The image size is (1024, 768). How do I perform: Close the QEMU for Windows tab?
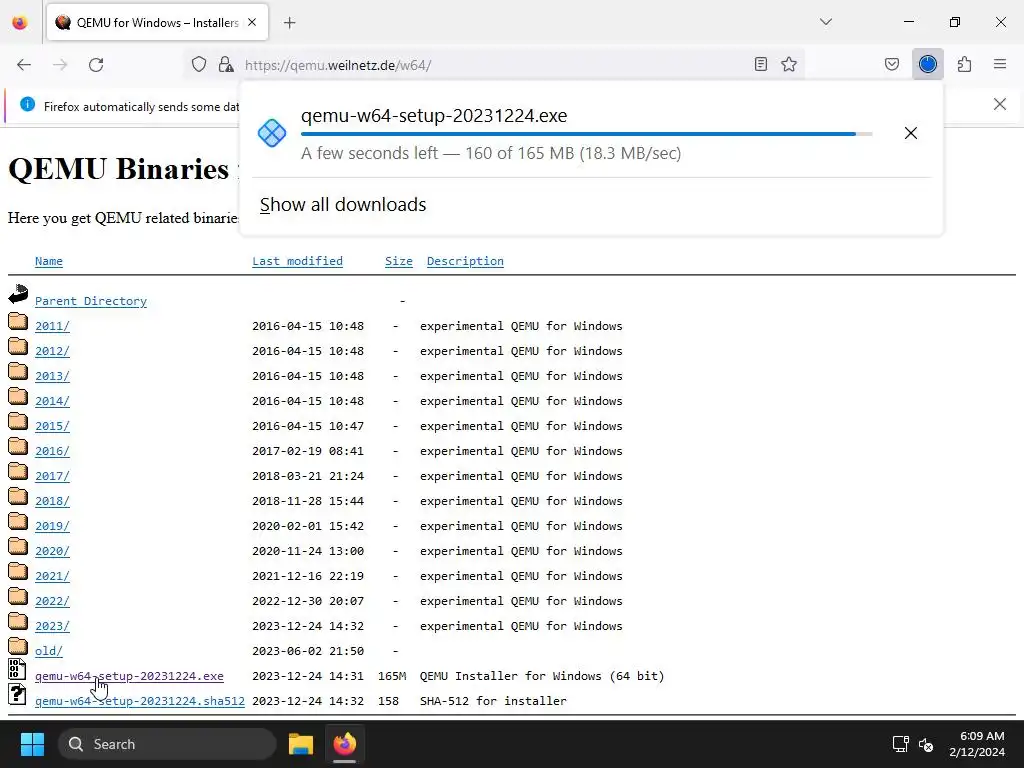tap(252, 23)
